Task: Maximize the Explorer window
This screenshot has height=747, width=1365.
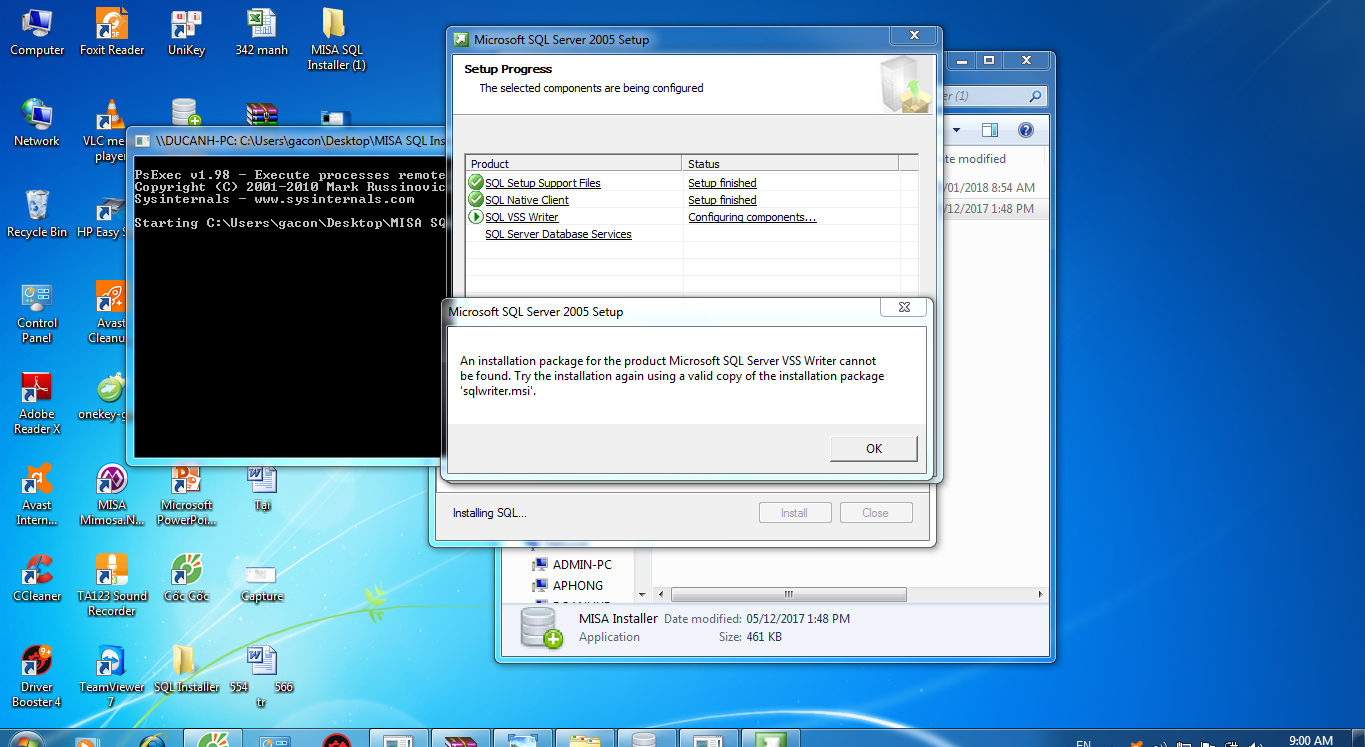Action: [x=989, y=61]
